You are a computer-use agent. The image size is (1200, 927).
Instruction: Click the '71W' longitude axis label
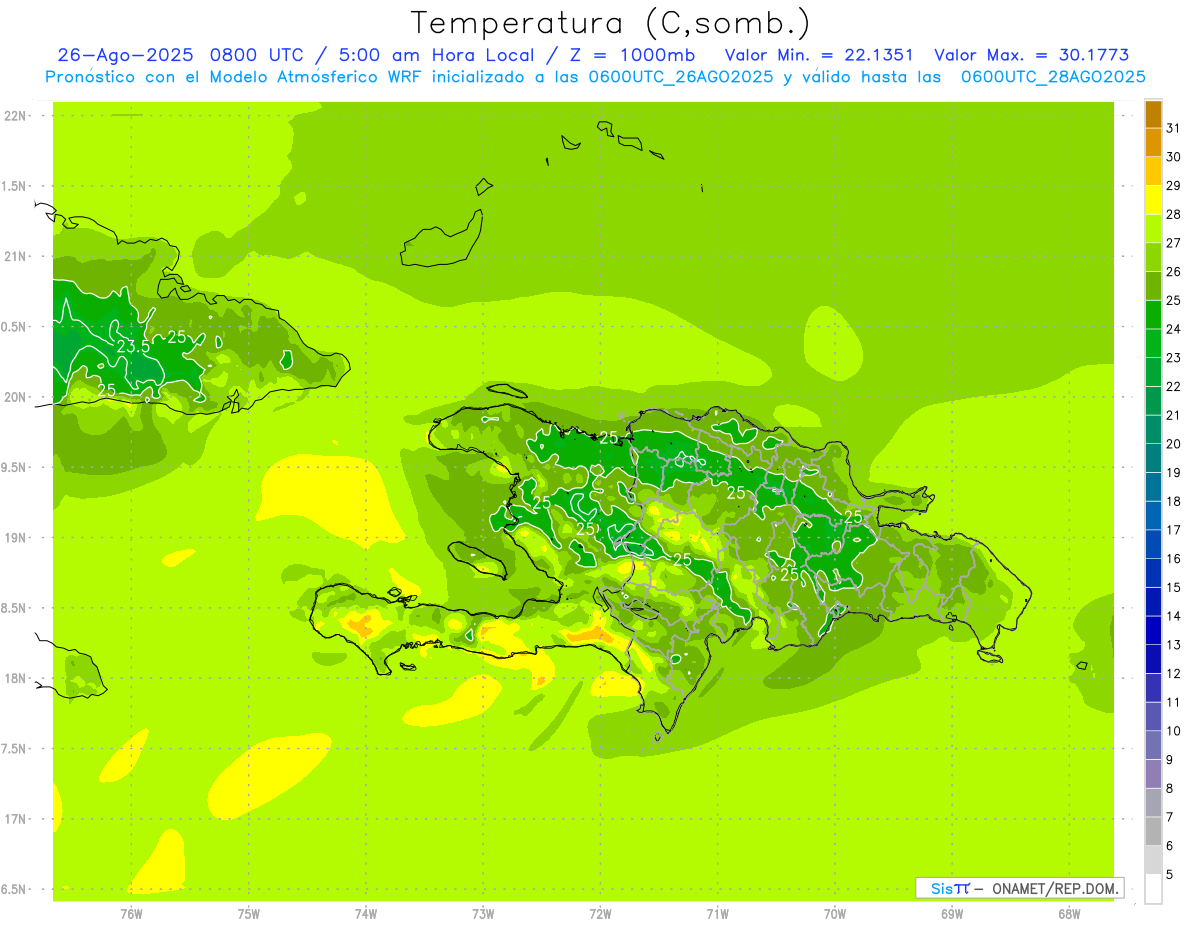coord(717,914)
